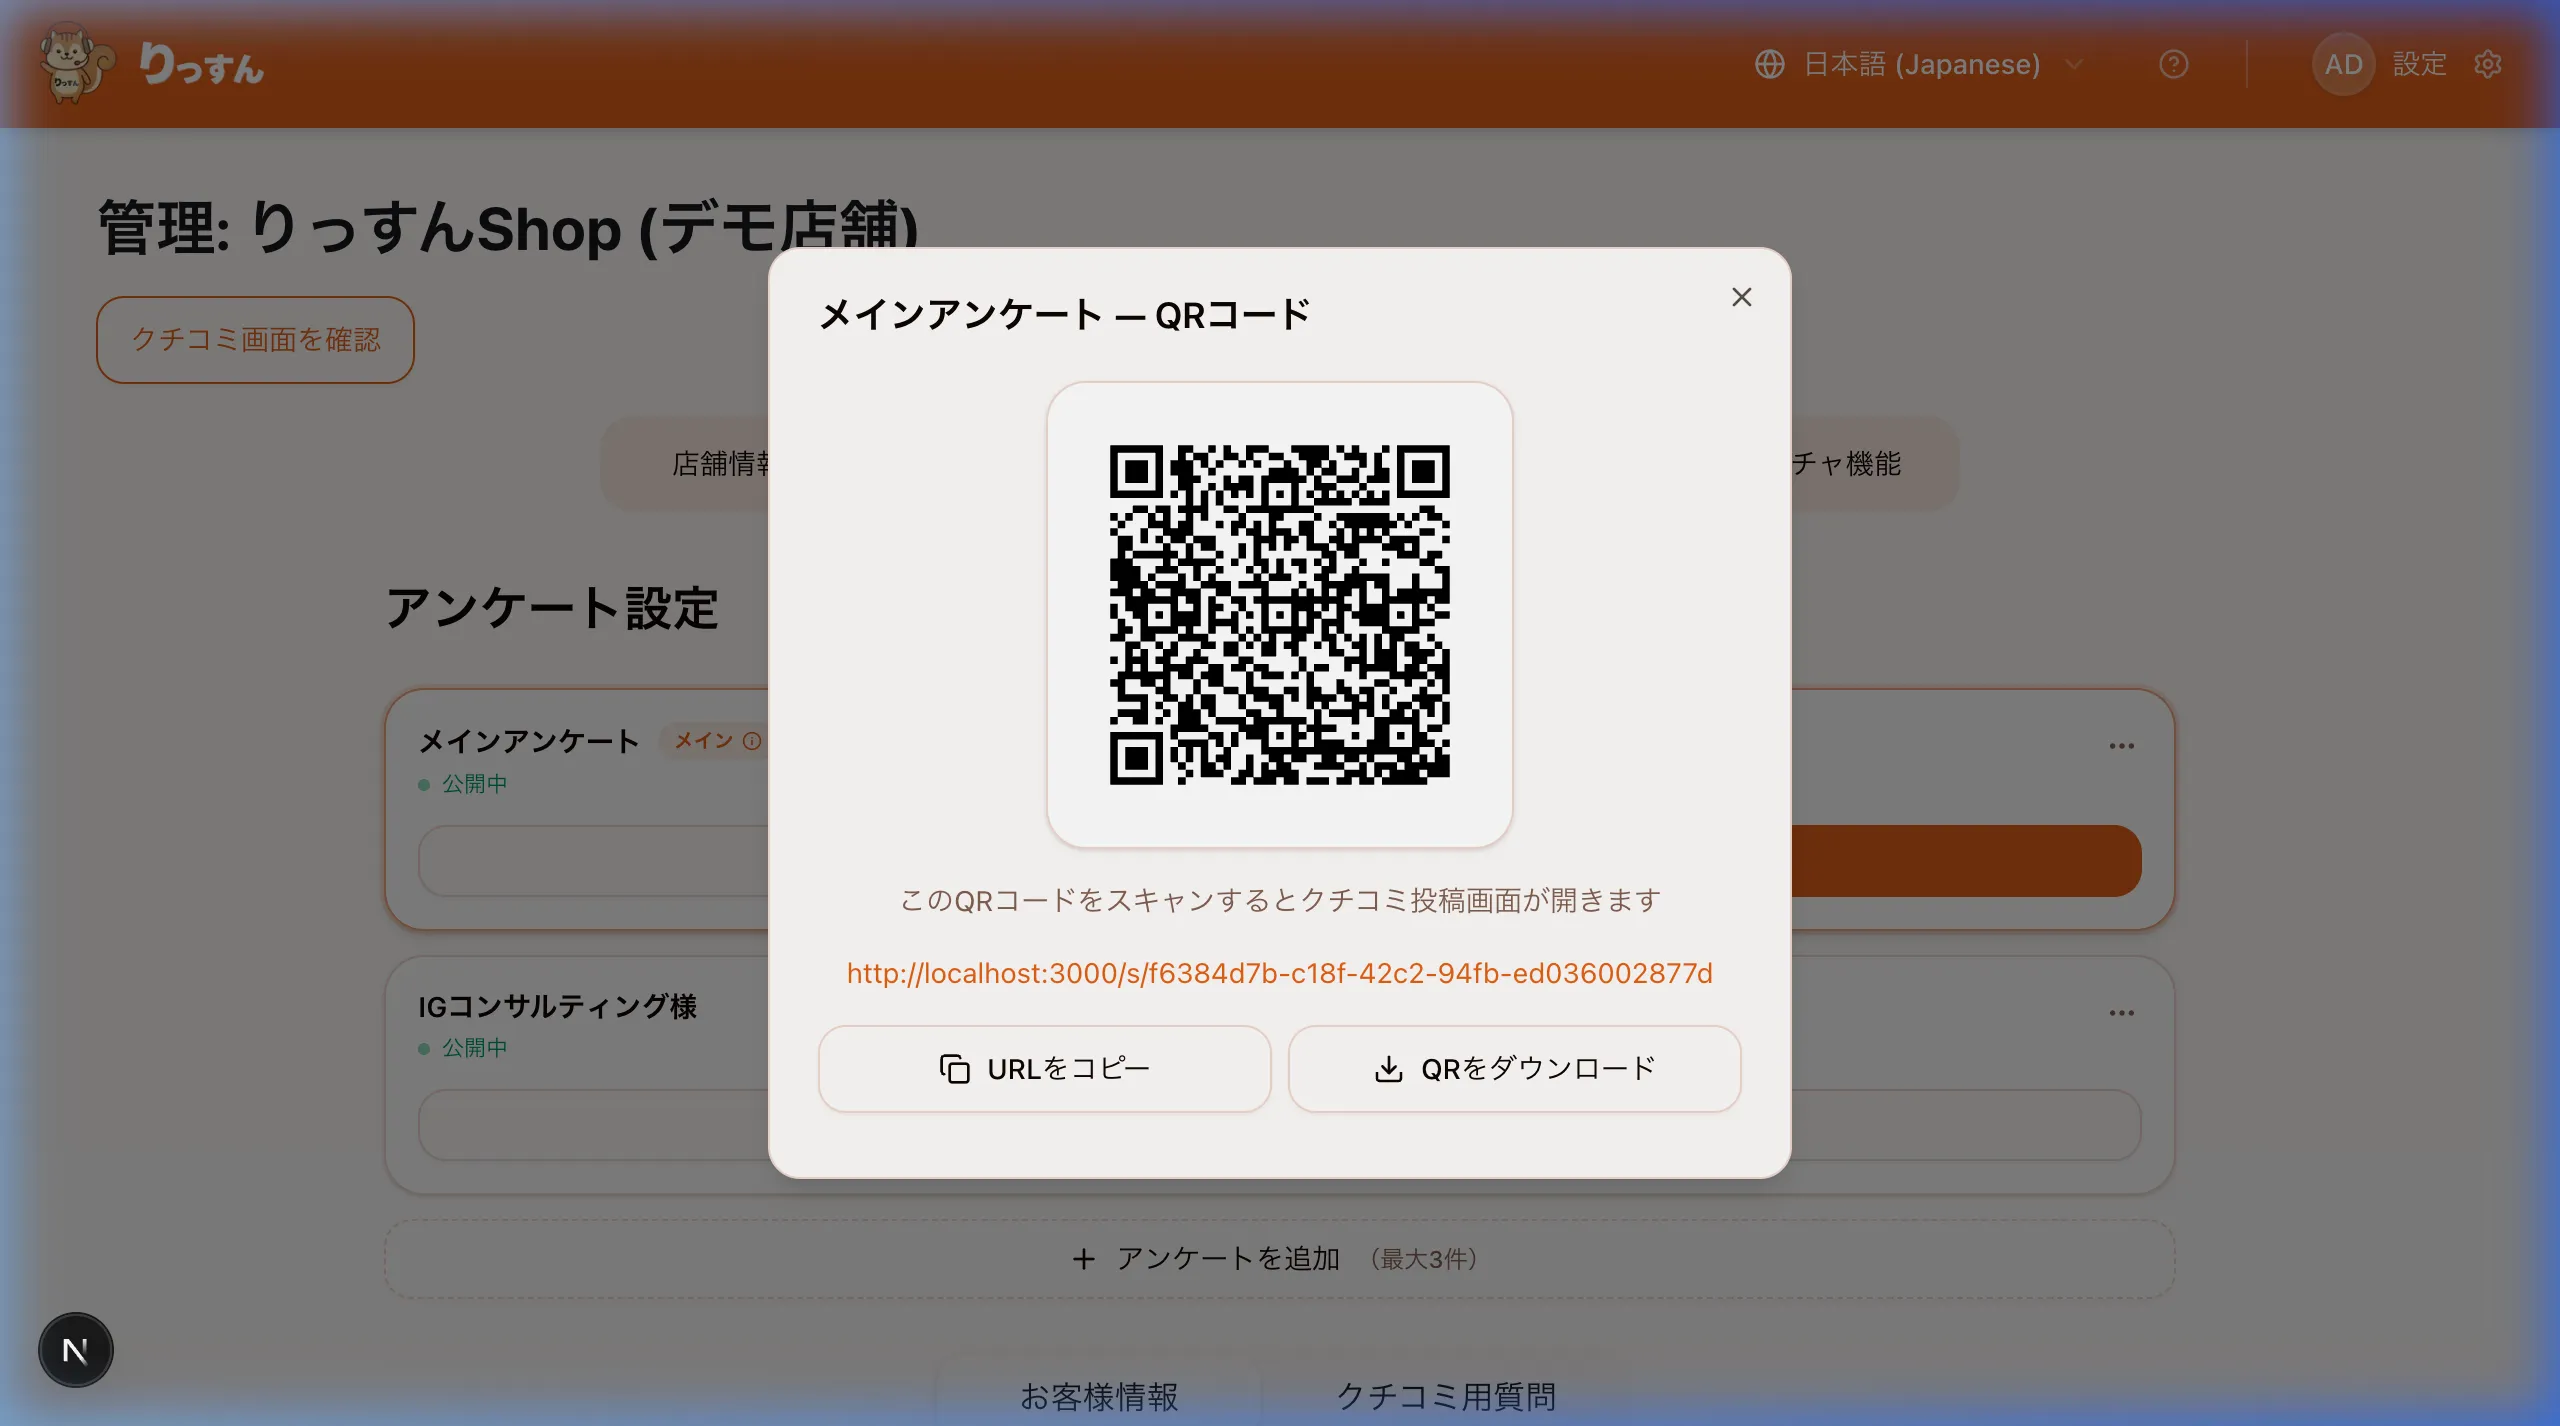Image resolution: width=2560 pixels, height=1426 pixels.
Task: Click the Next.js N dev indicator
Action: (75, 1350)
